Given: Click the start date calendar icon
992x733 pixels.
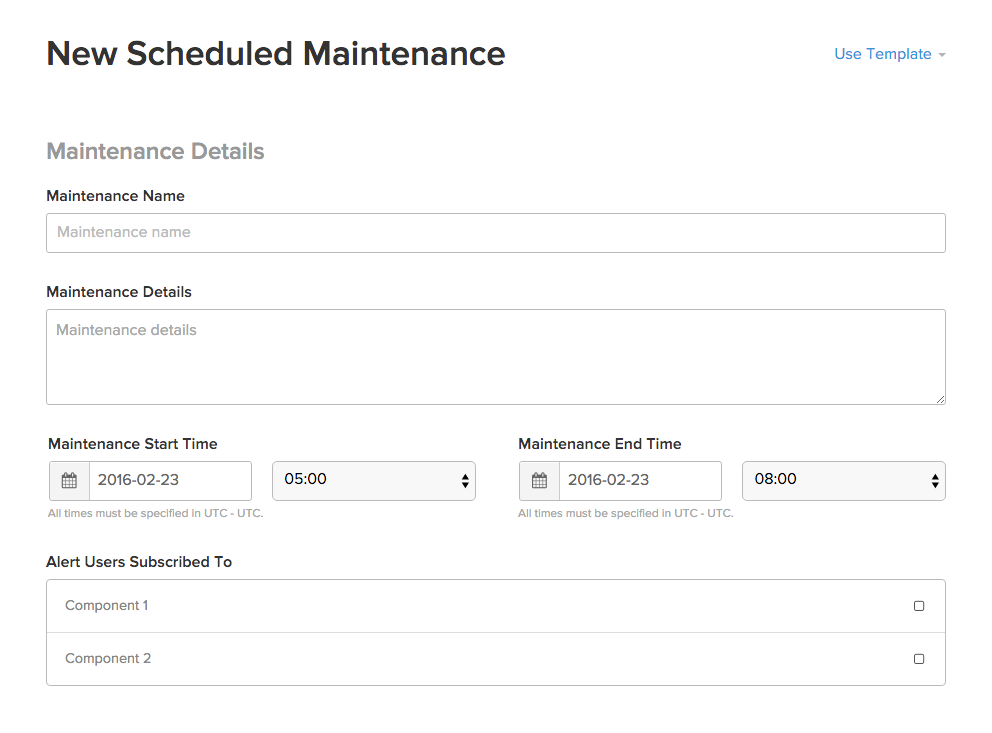Looking at the screenshot, I should [x=69, y=481].
